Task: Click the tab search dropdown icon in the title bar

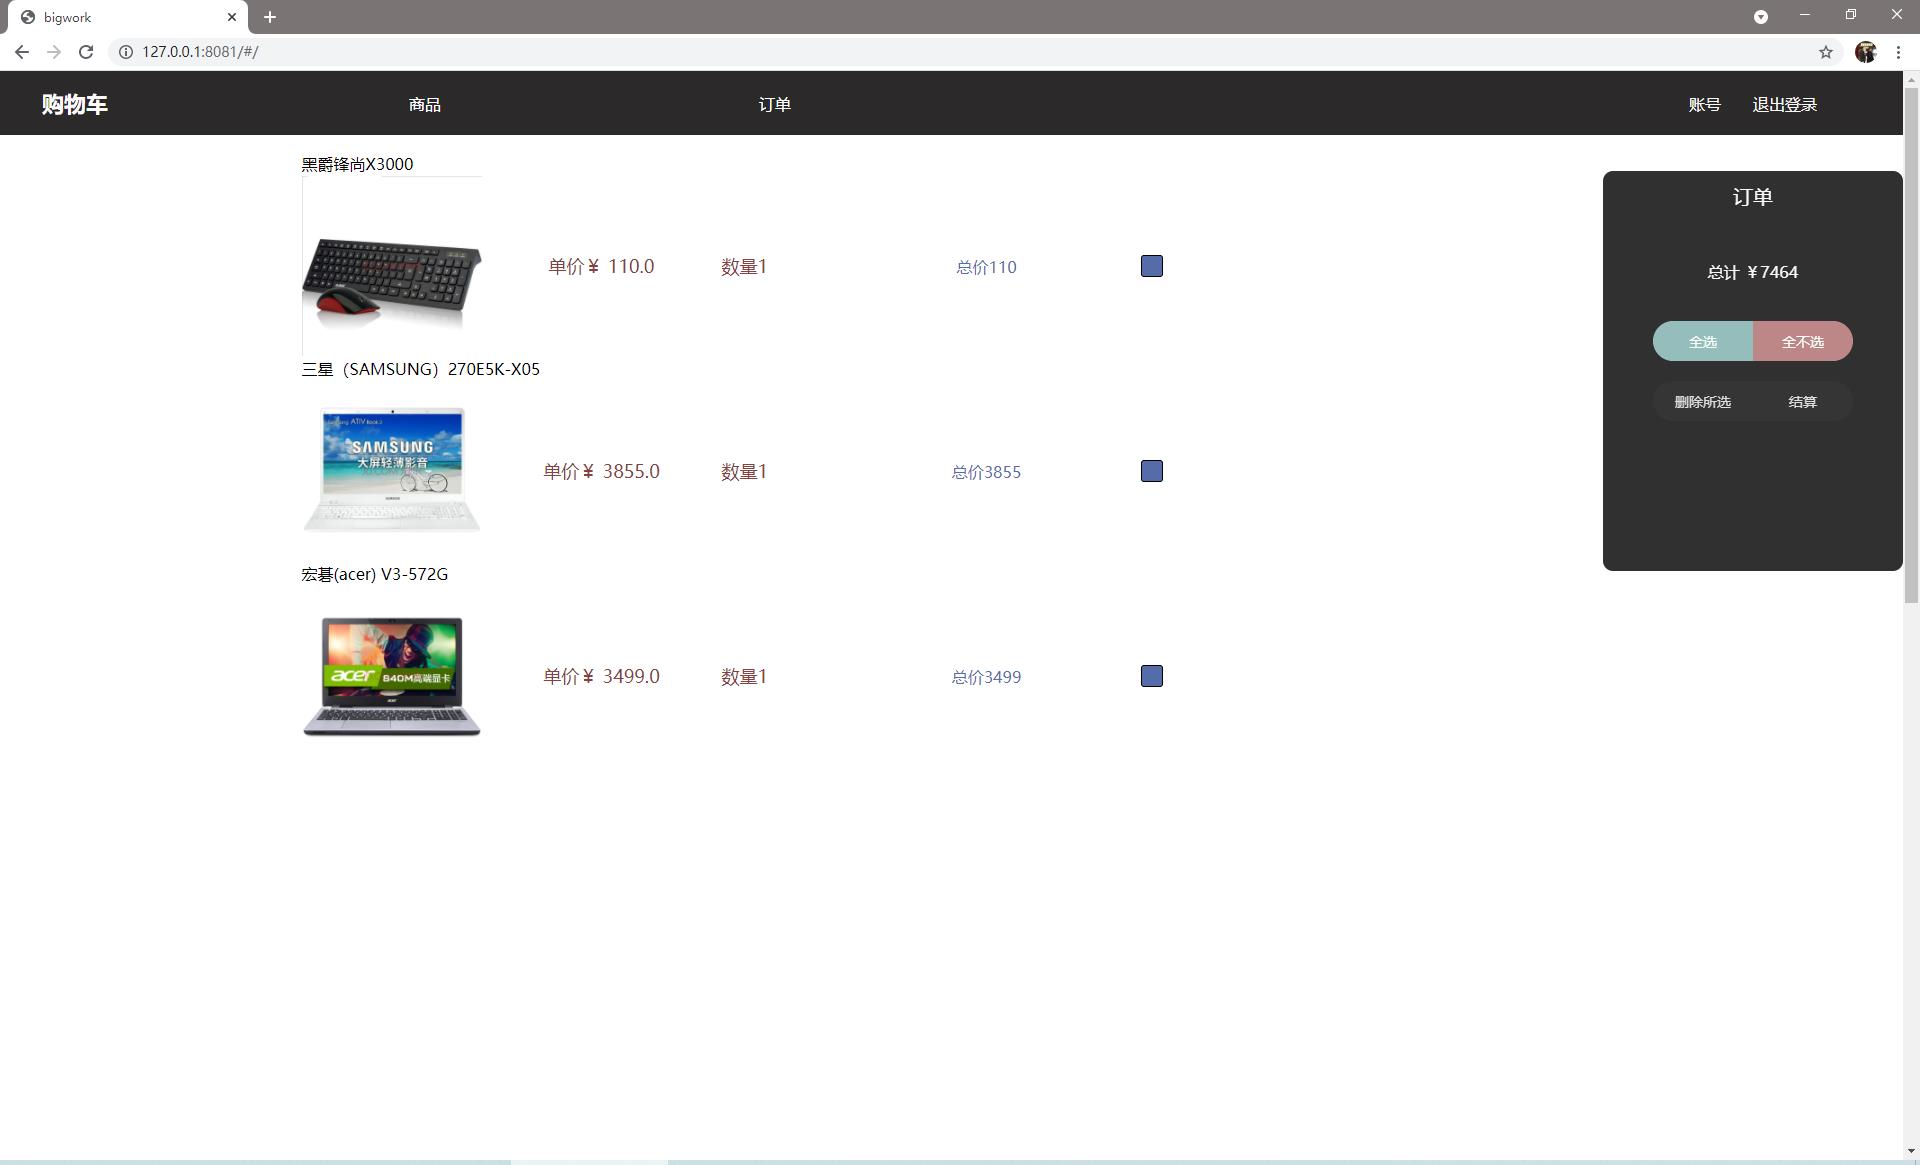Action: pyautogui.click(x=1761, y=17)
